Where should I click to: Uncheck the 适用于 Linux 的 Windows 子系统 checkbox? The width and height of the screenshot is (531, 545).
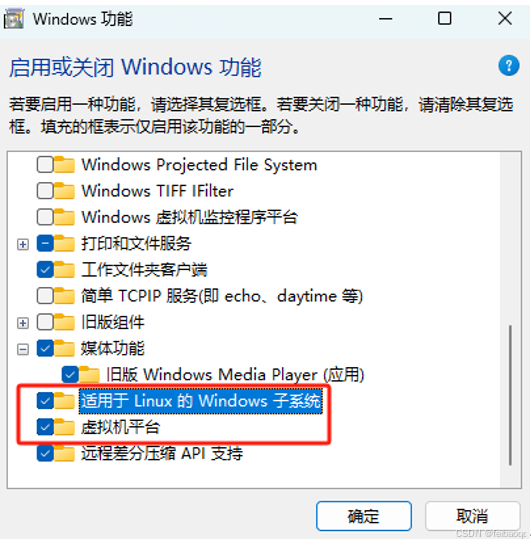pos(45,401)
